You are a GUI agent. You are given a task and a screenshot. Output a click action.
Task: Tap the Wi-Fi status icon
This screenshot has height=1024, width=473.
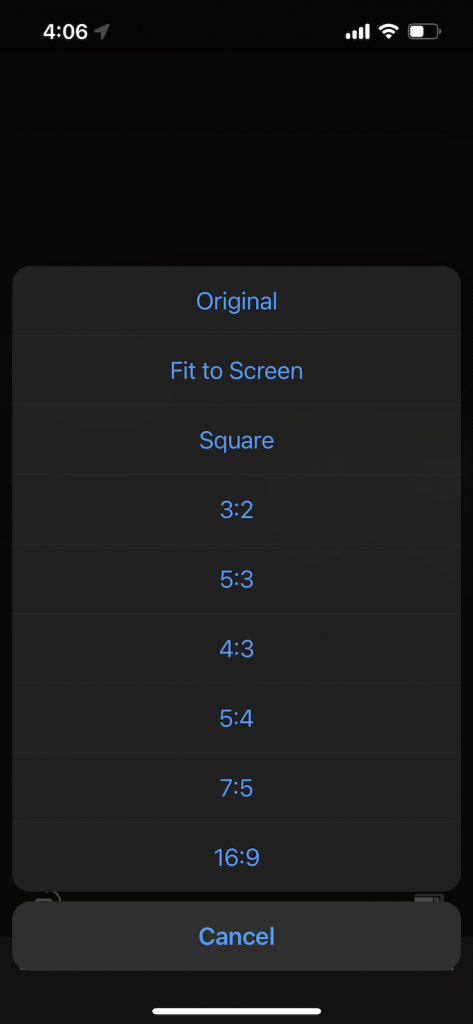pos(389,31)
